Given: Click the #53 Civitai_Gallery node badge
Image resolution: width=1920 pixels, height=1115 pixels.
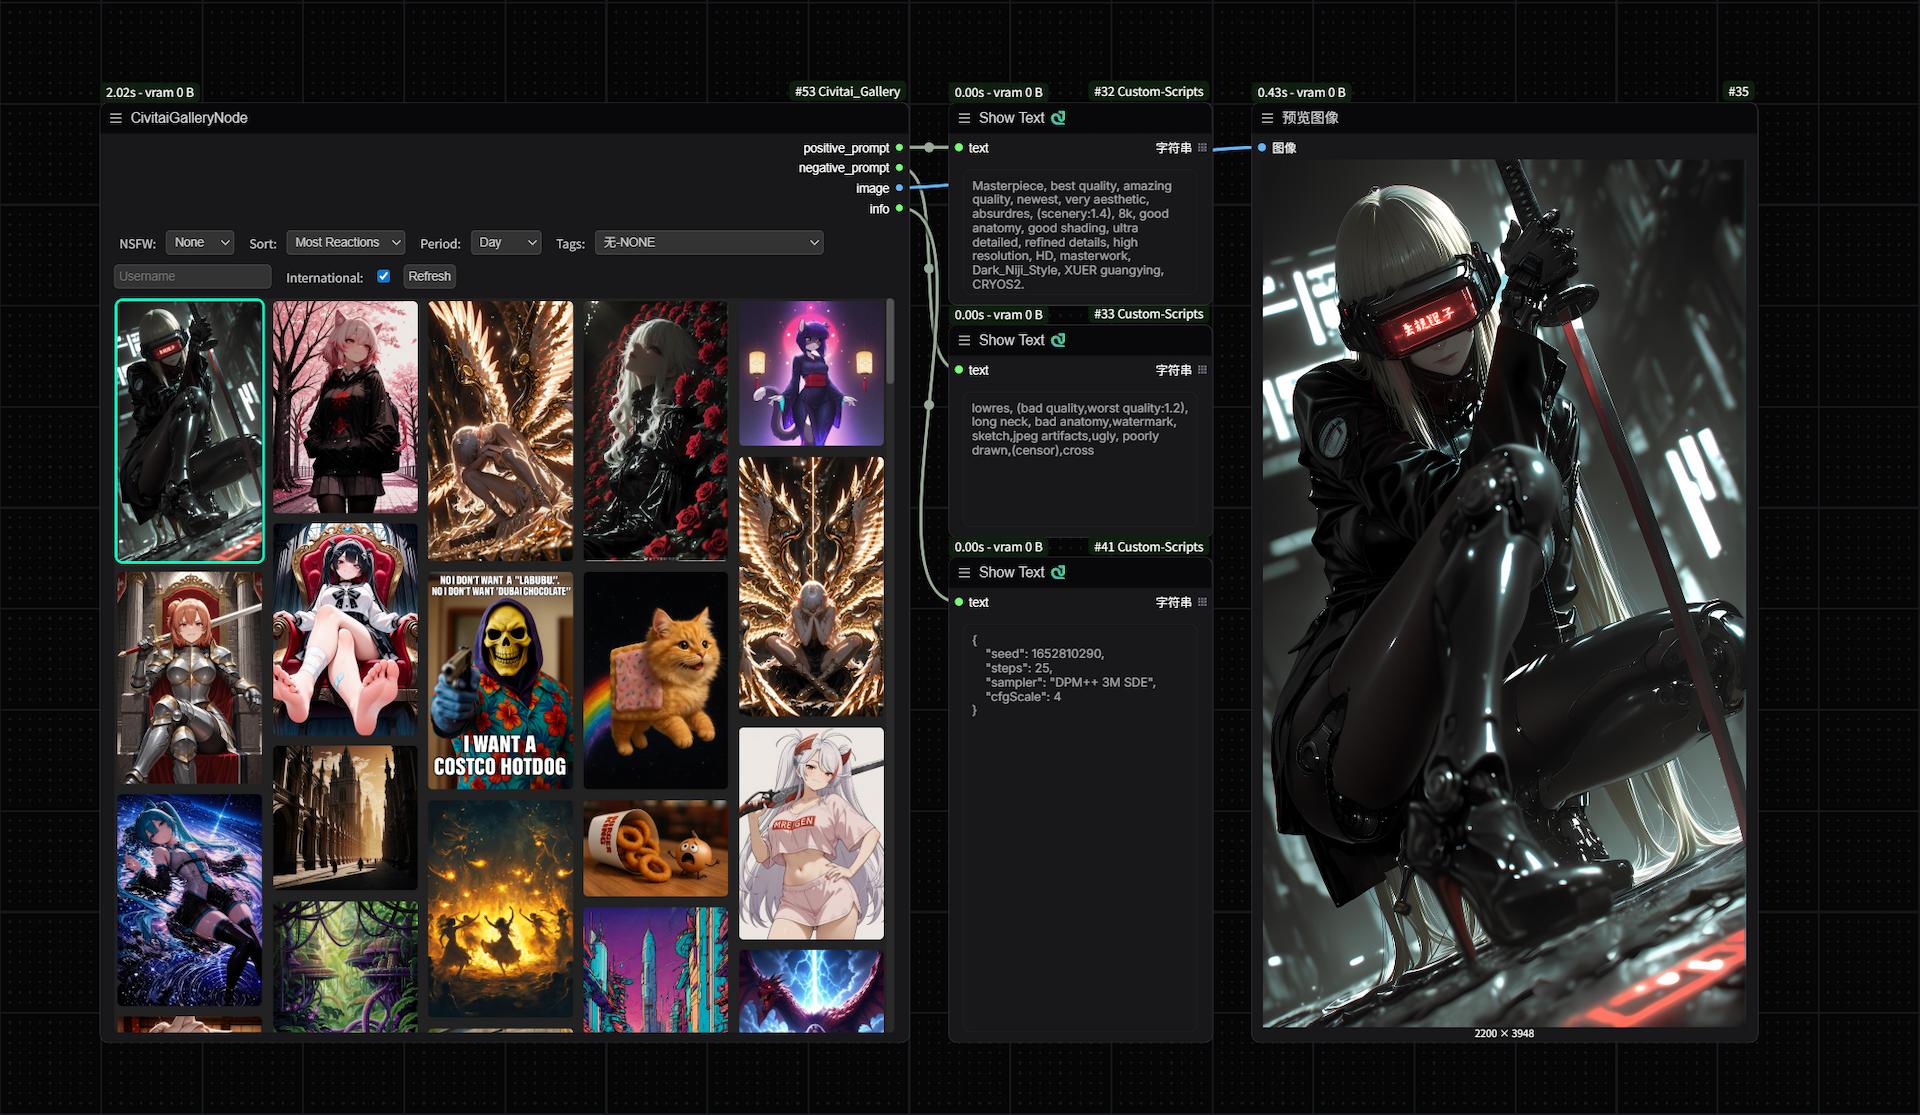Looking at the screenshot, I should 848,91.
